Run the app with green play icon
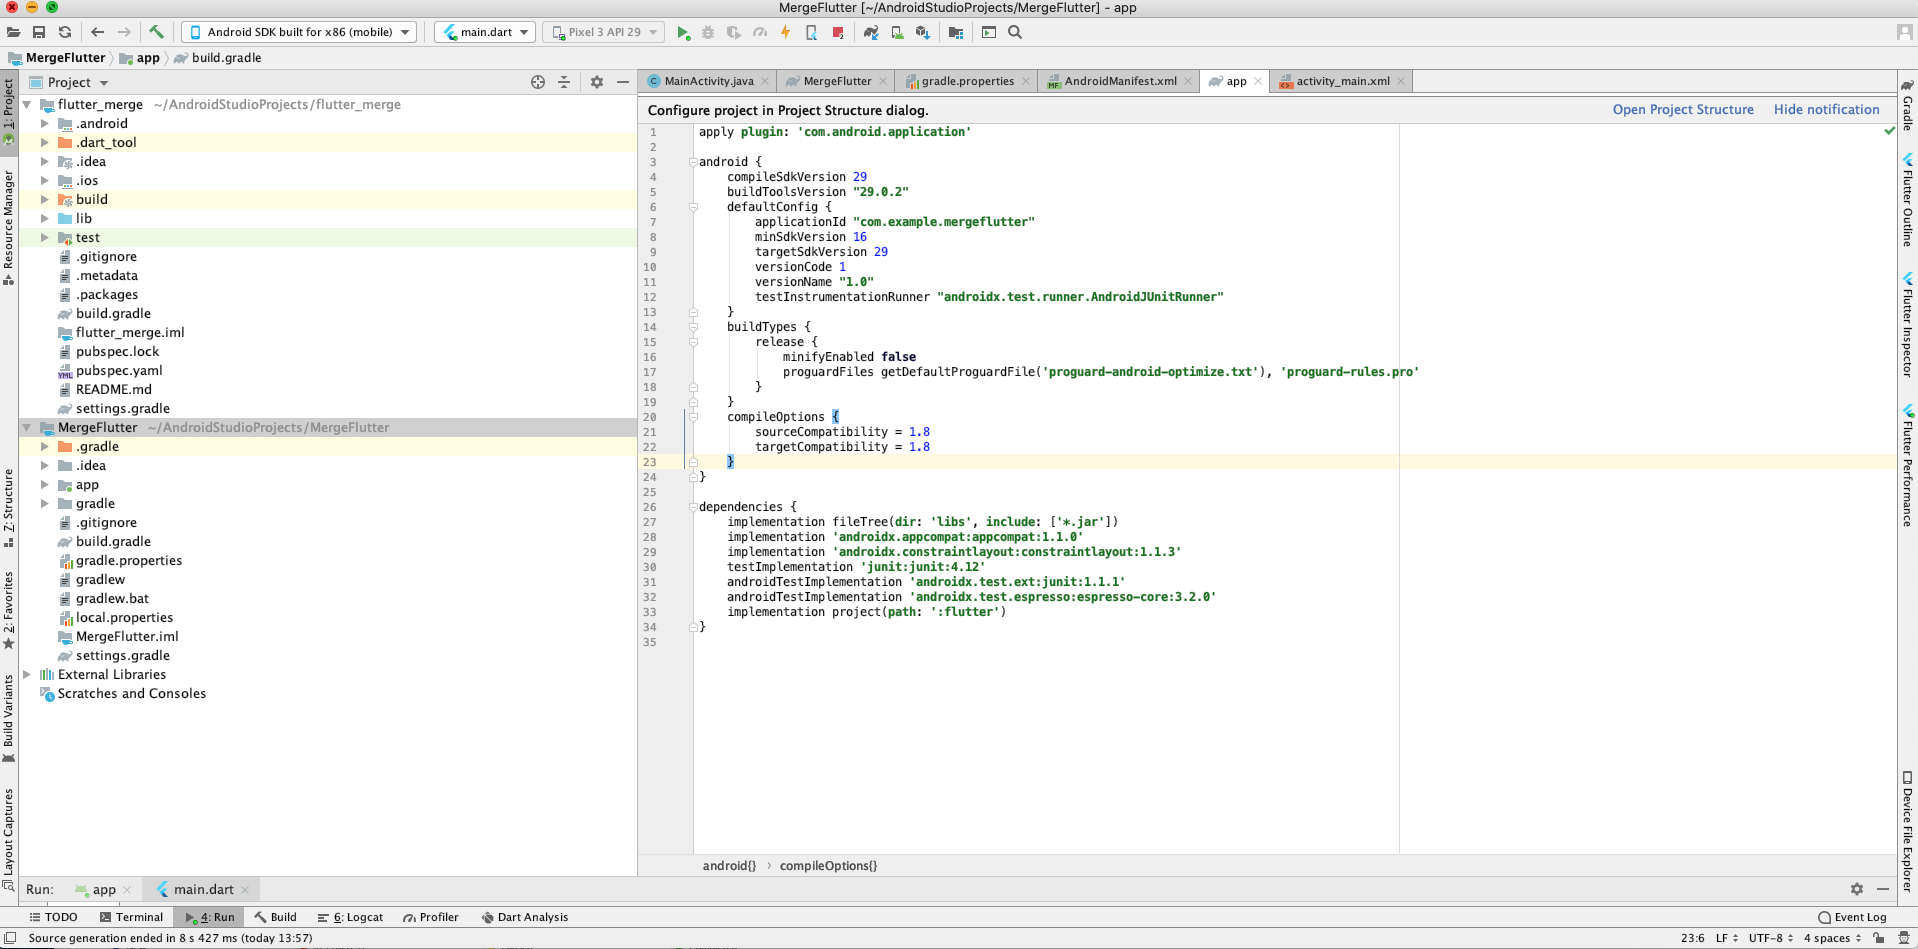Viewport: 1918px width, 949px height. [683, 32]
